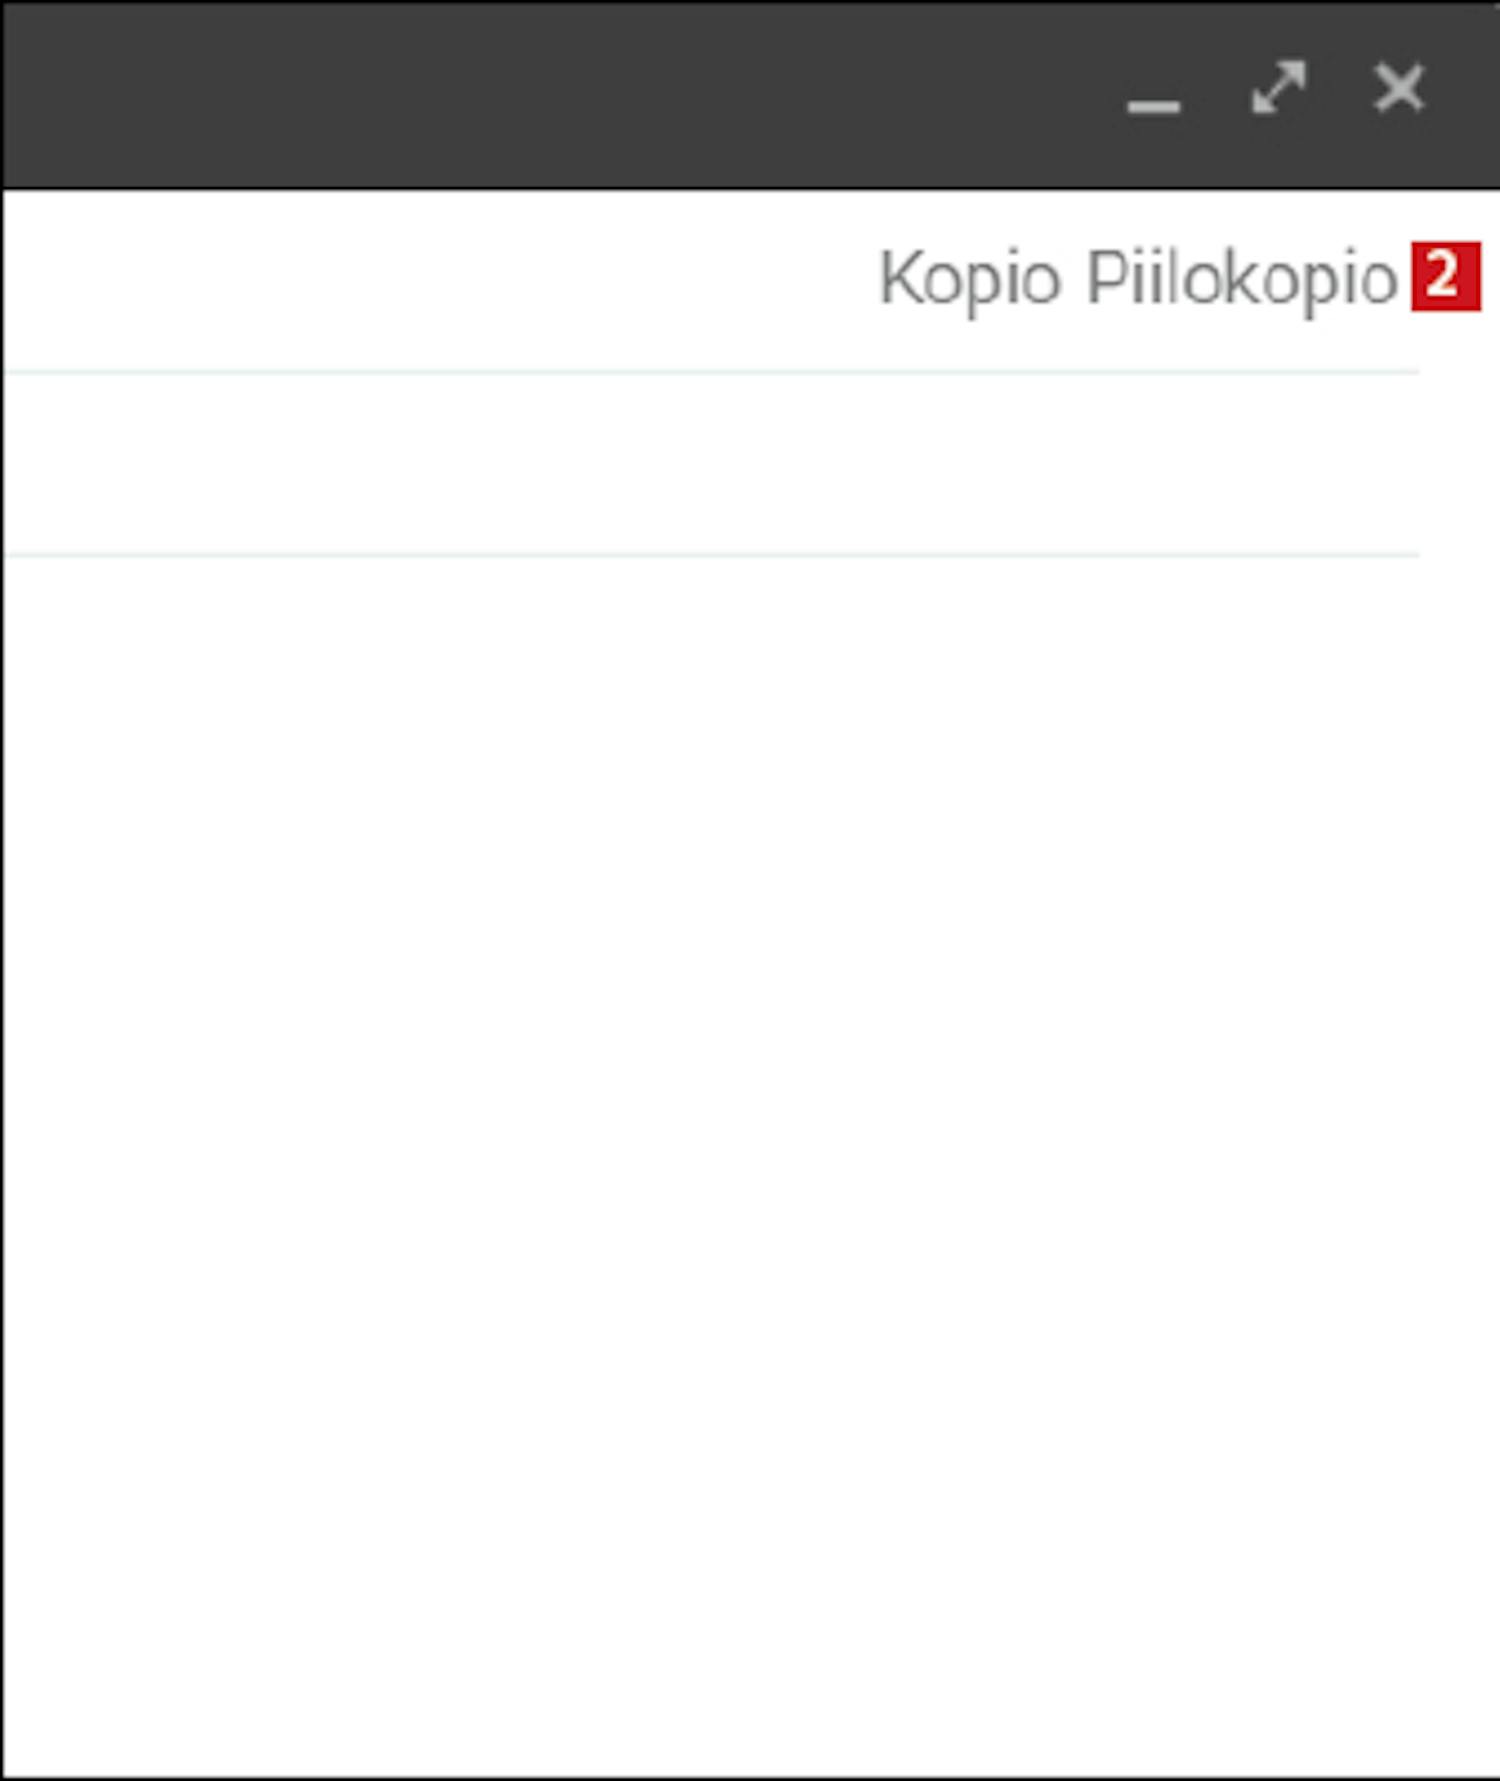Screen dimensions: 1500x1781
Task: Select the diagonal arrows full-screen icon
Action: point(1279,88)
